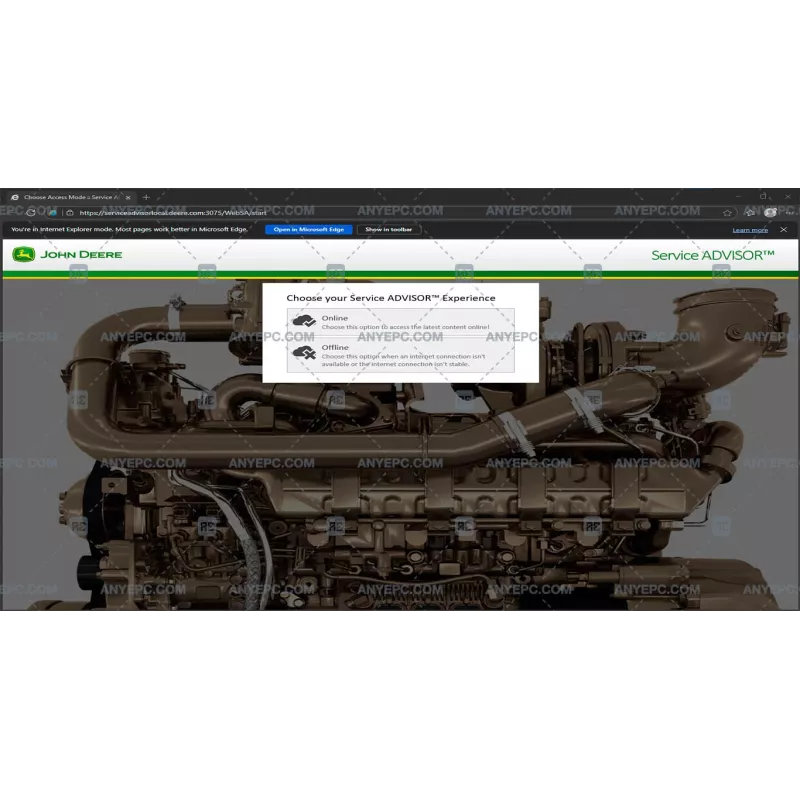
Task: Click the browser back arrow icon
Action: click(11, 212)
